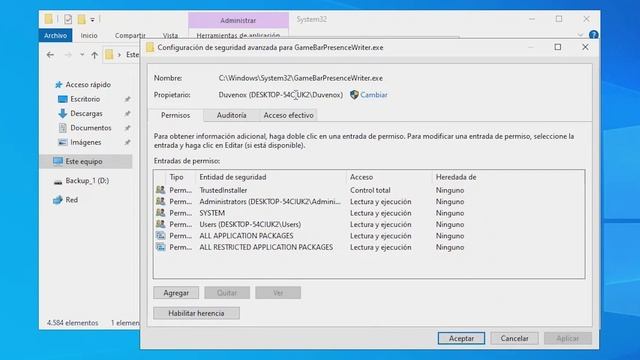
Task: Click the Quitar button
Action: tap(227, 293)
